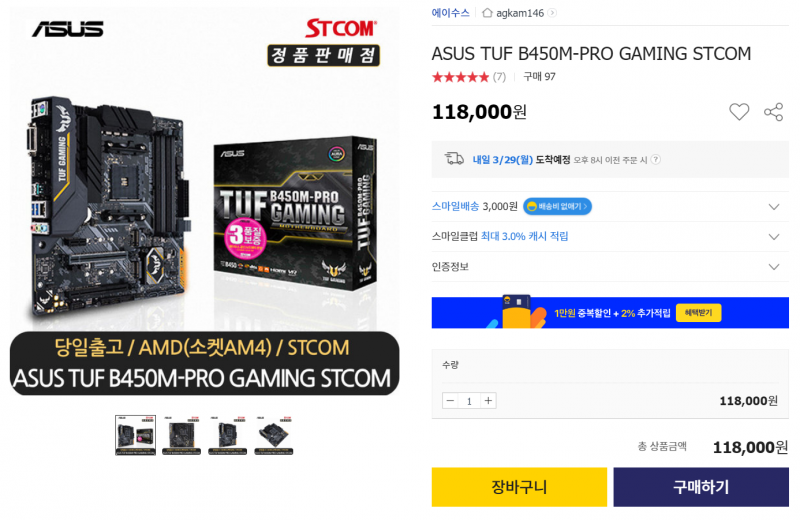This screenshot has height=520, width=800.
Task: Add item to cart with 장바구니
Action: [519, 487]
